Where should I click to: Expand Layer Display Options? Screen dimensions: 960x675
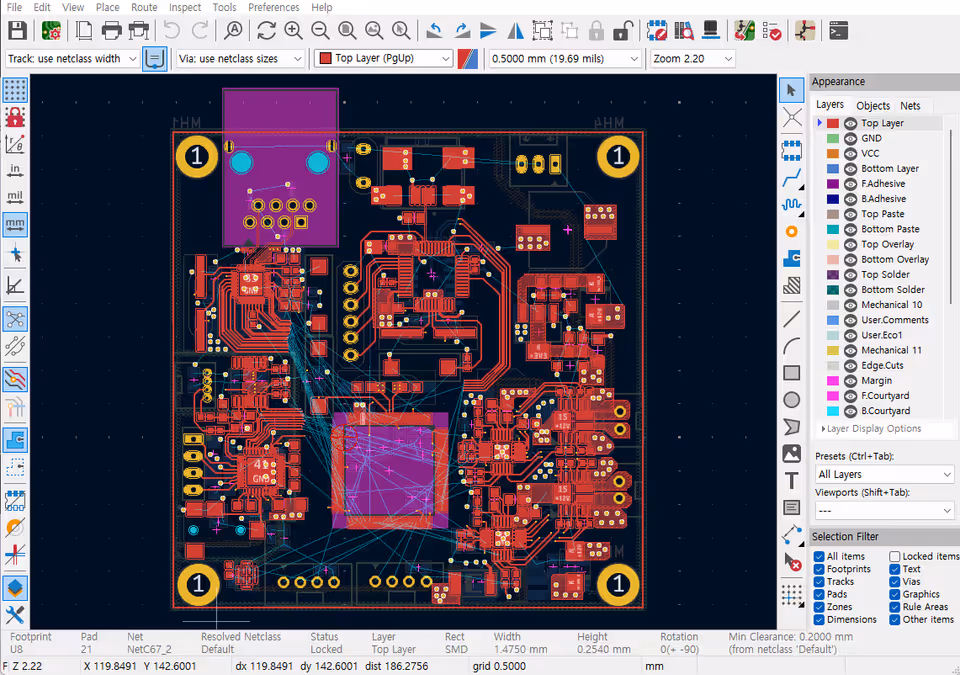(871, 429)
